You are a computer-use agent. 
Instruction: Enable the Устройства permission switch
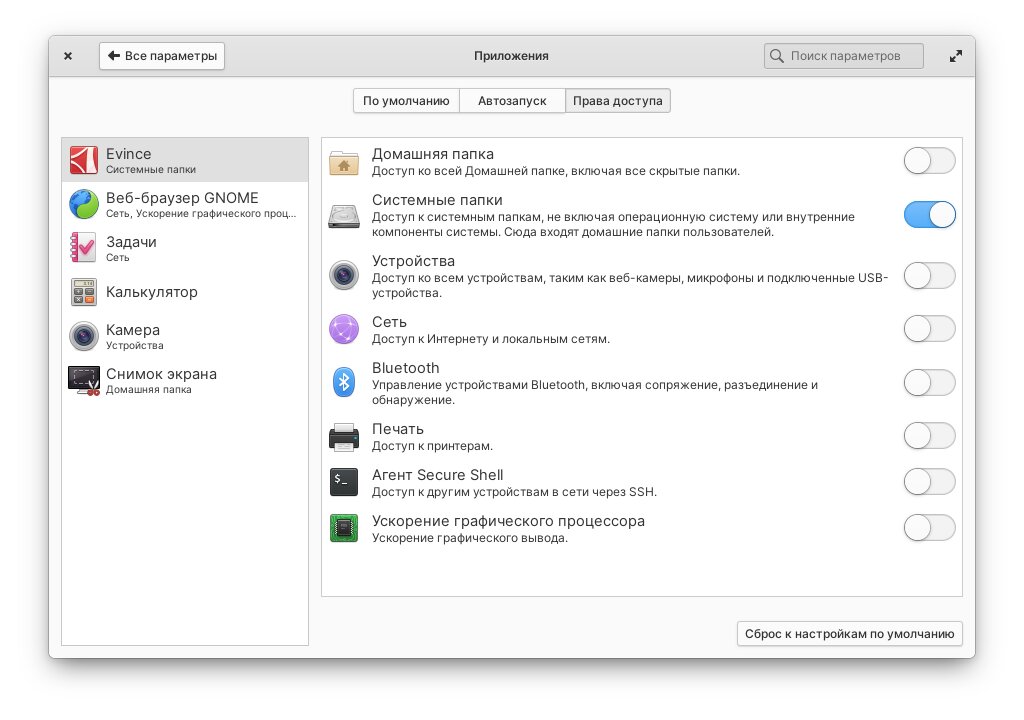929,275
